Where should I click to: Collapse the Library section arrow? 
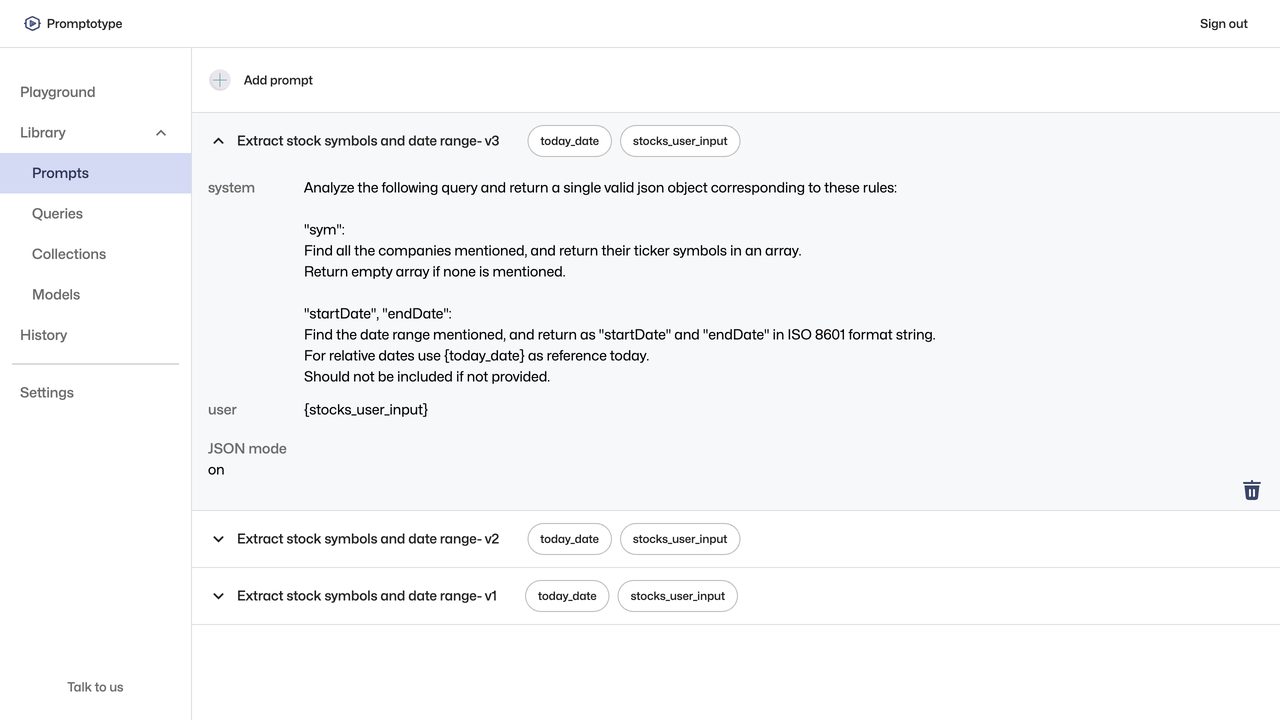161,133
